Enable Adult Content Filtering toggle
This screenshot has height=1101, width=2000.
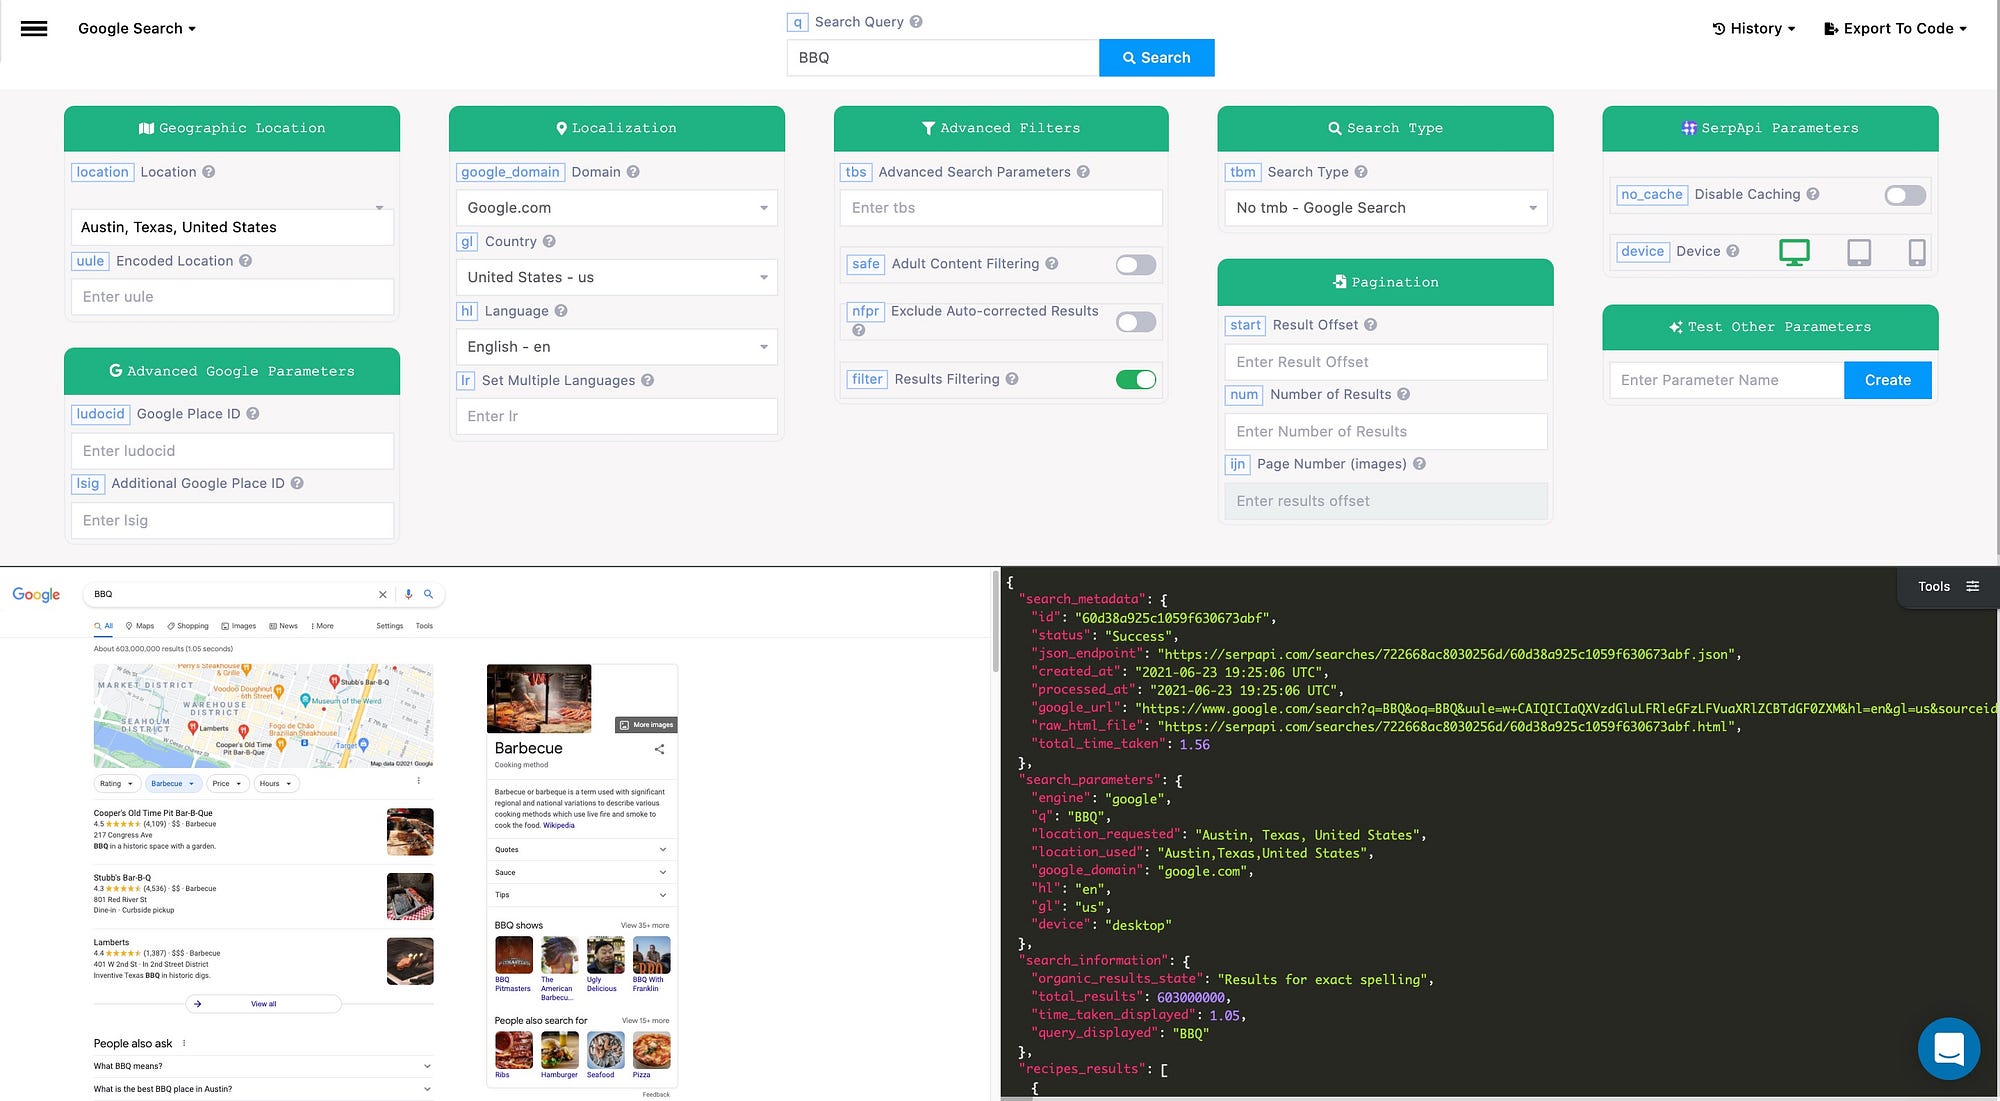(x=1135, y=265)
